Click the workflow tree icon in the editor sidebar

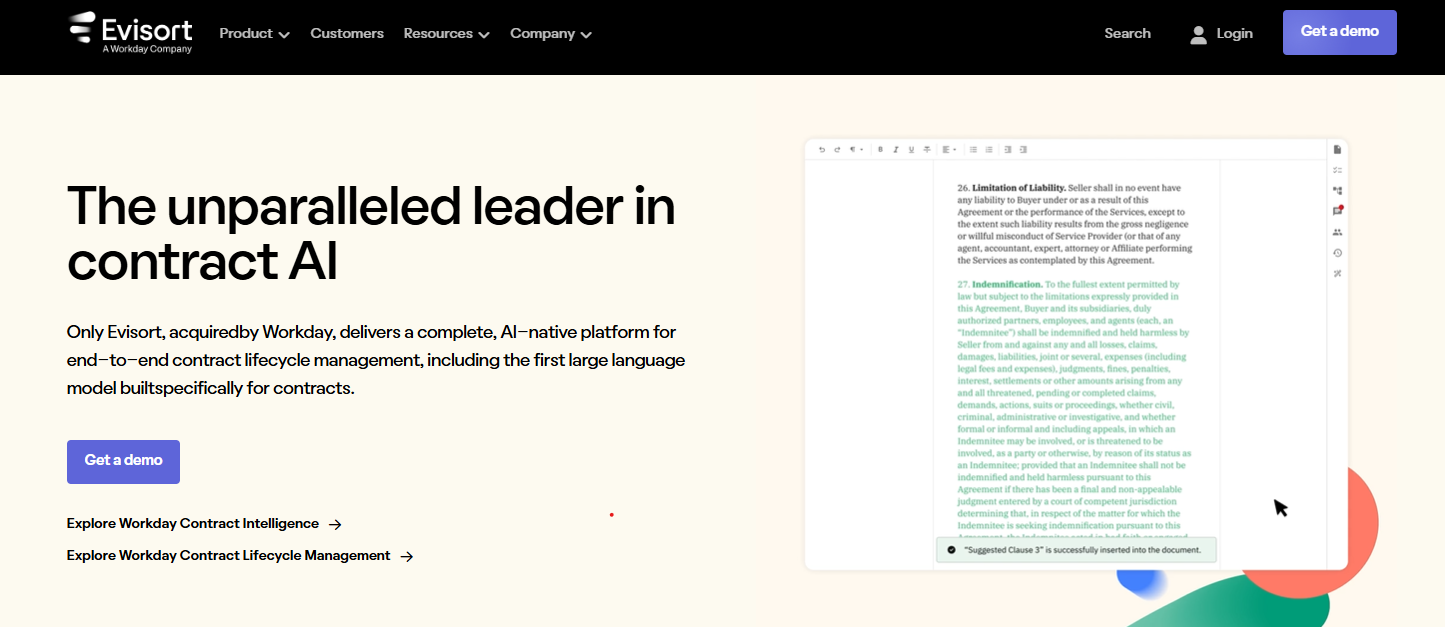[x=1337, y=190]
